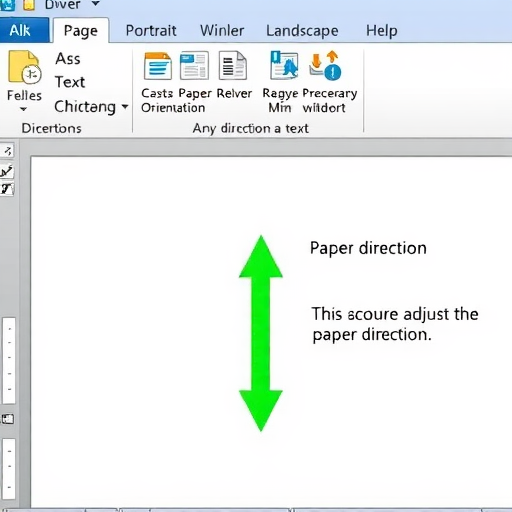The width and height of the screenshot is (512, 512).
Task: Click the small box icon on left ruler
Action: pos(8,419)
